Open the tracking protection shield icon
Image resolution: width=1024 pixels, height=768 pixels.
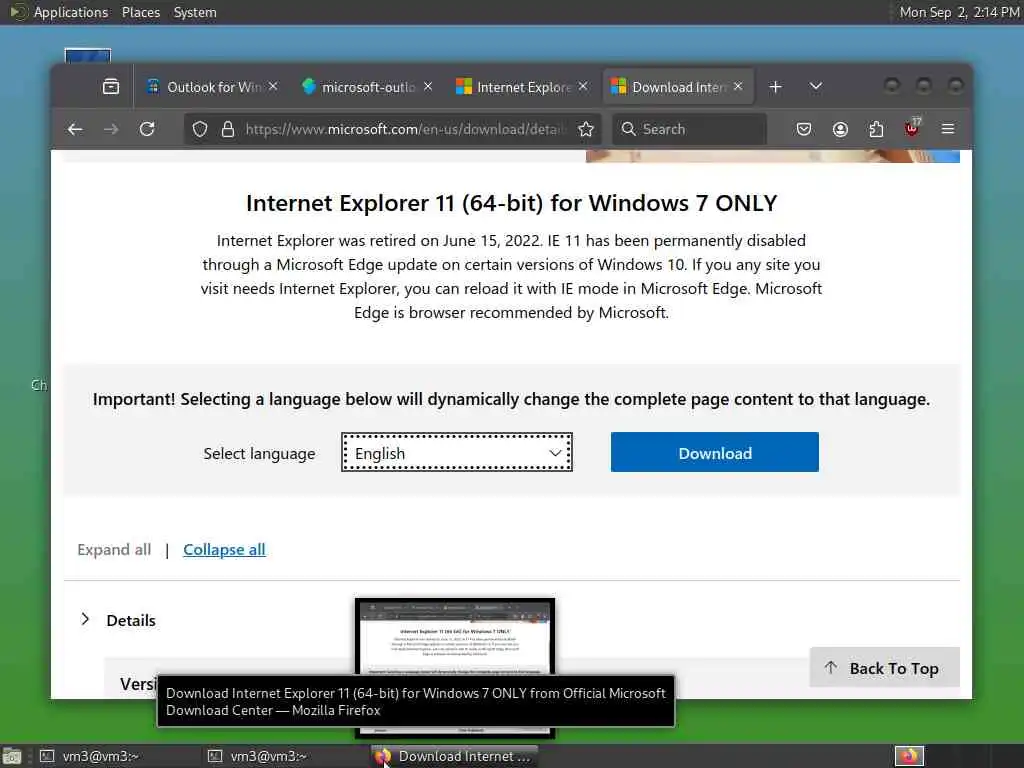200,129
